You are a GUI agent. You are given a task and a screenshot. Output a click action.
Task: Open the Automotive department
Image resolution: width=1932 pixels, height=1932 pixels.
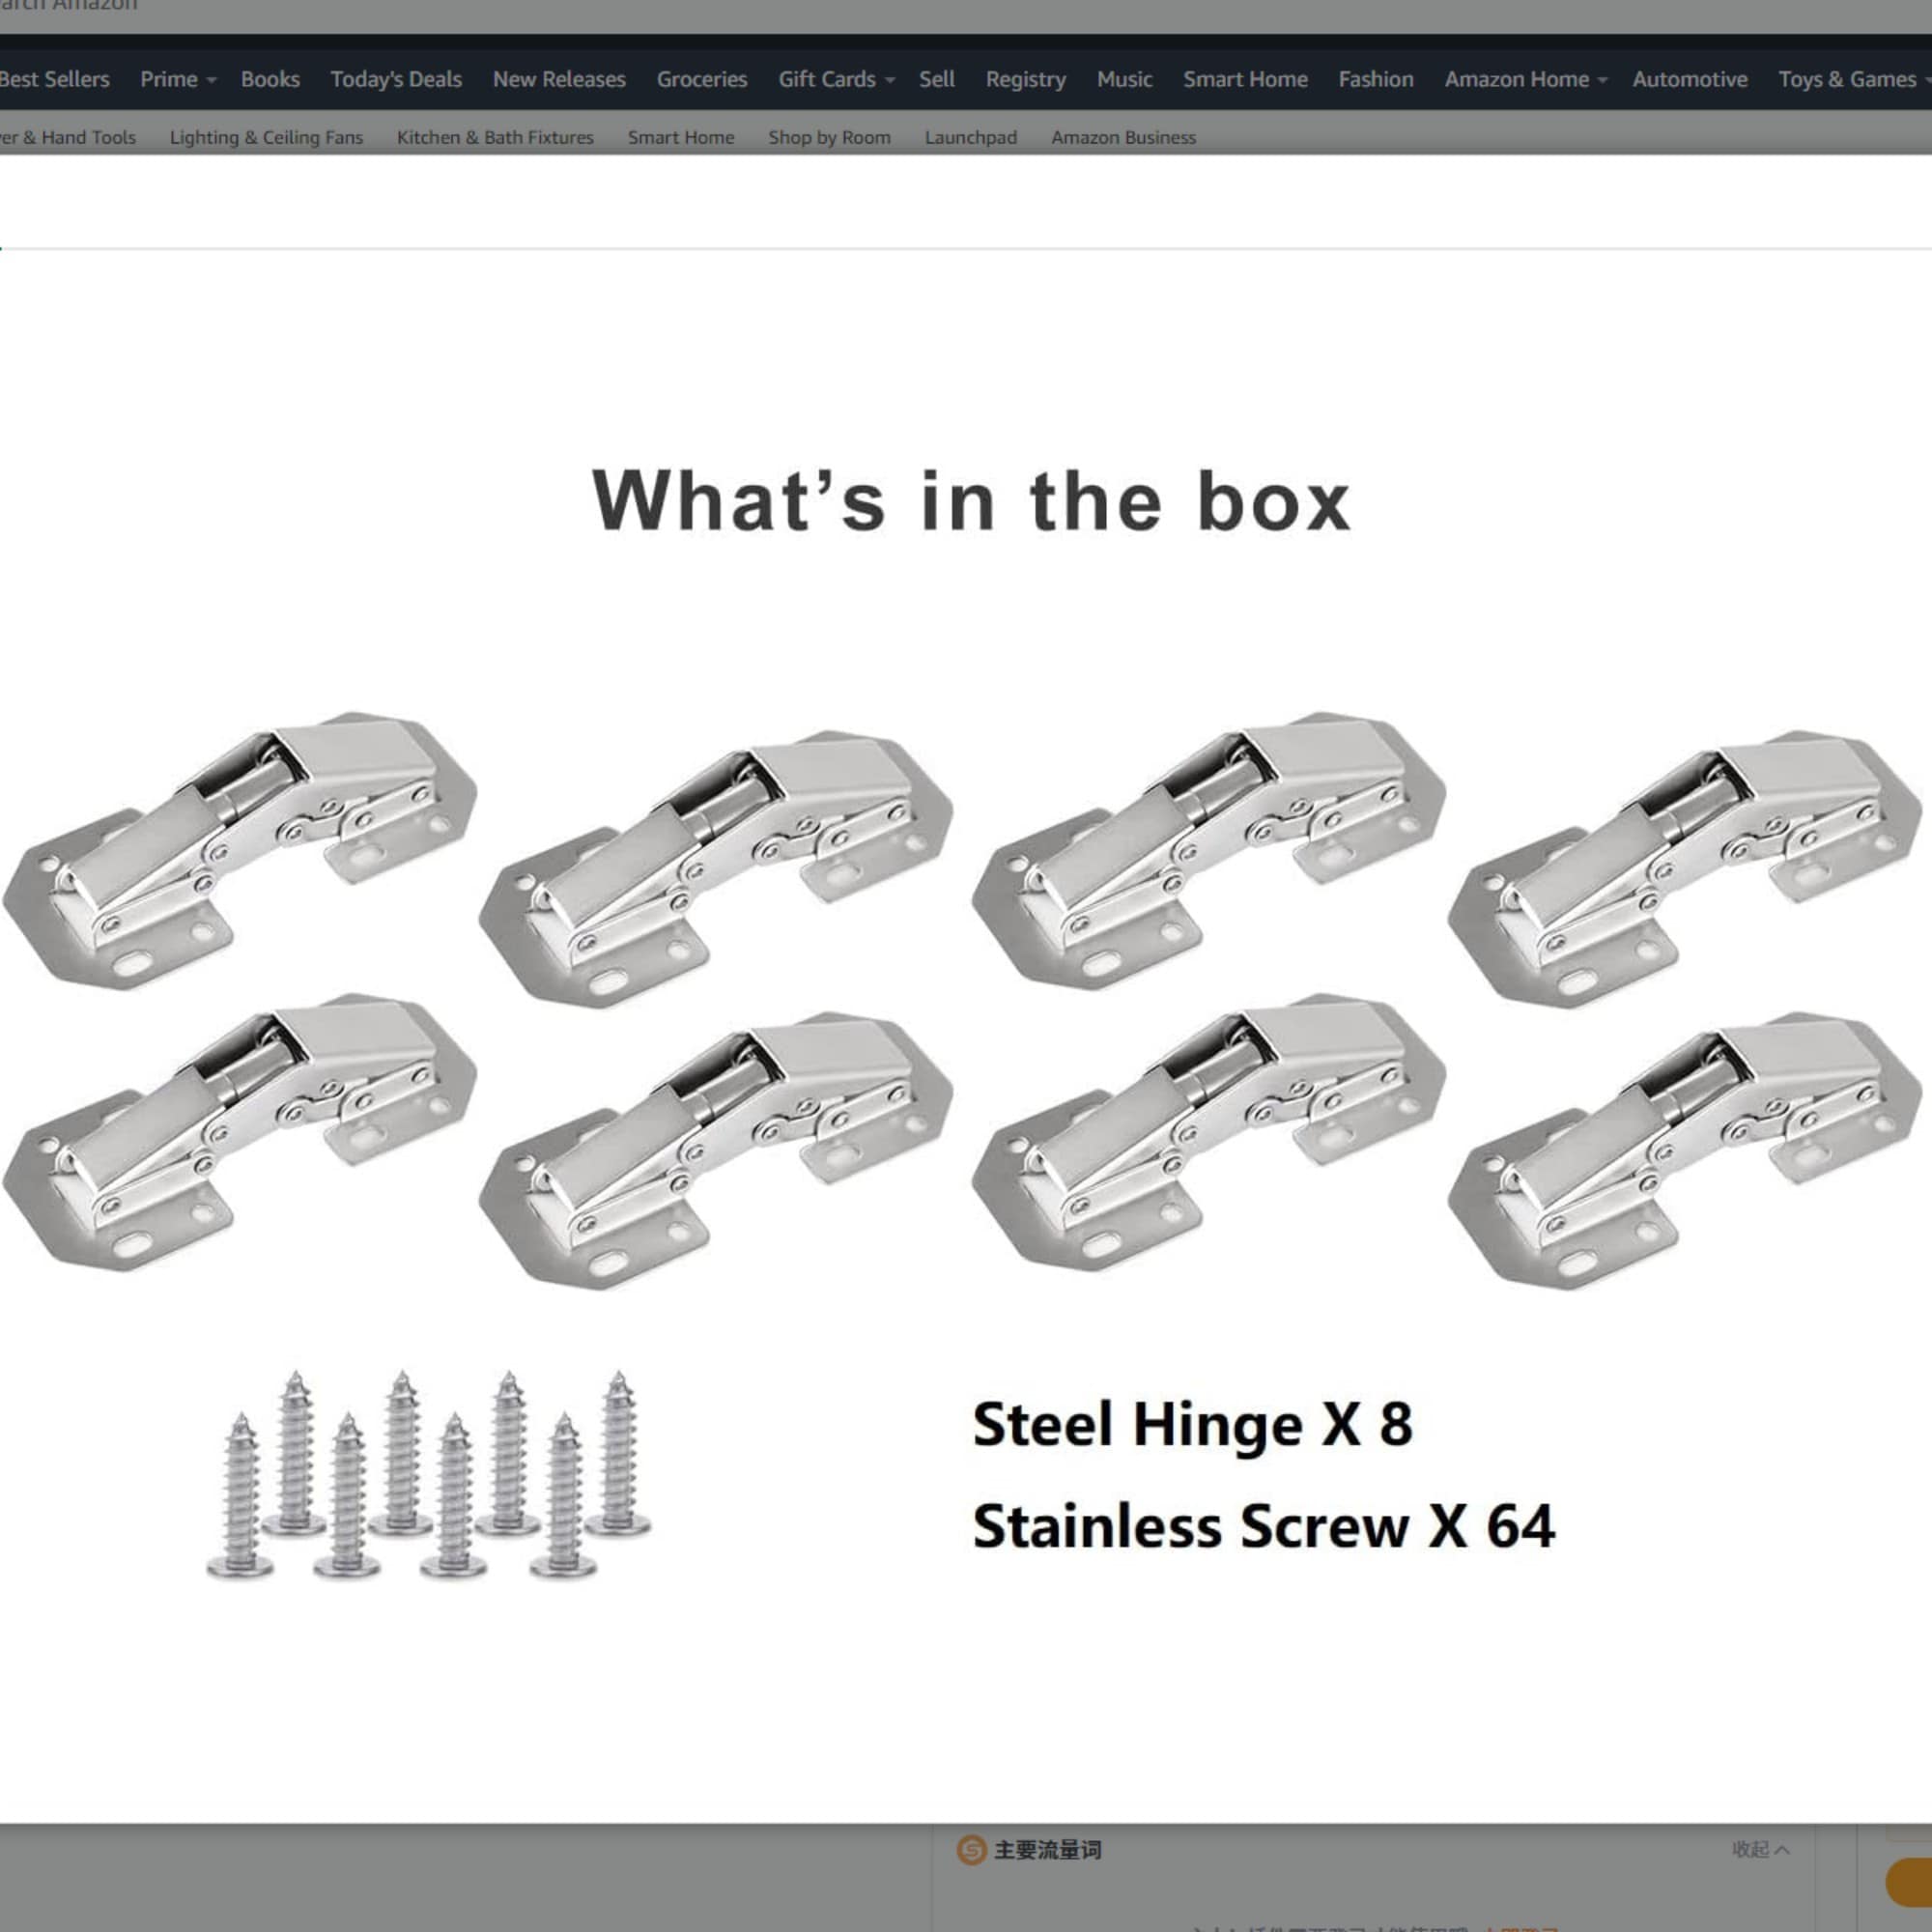coord(1690,79)
